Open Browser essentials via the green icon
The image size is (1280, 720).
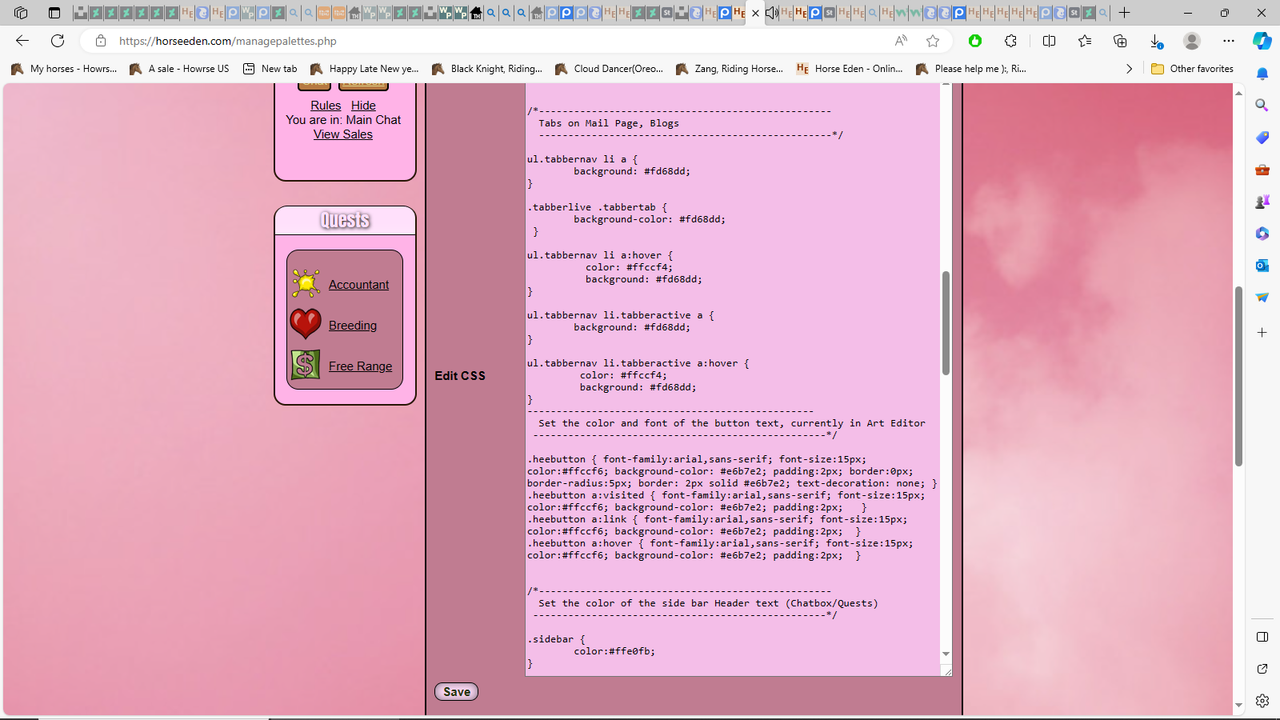[974, 40]
